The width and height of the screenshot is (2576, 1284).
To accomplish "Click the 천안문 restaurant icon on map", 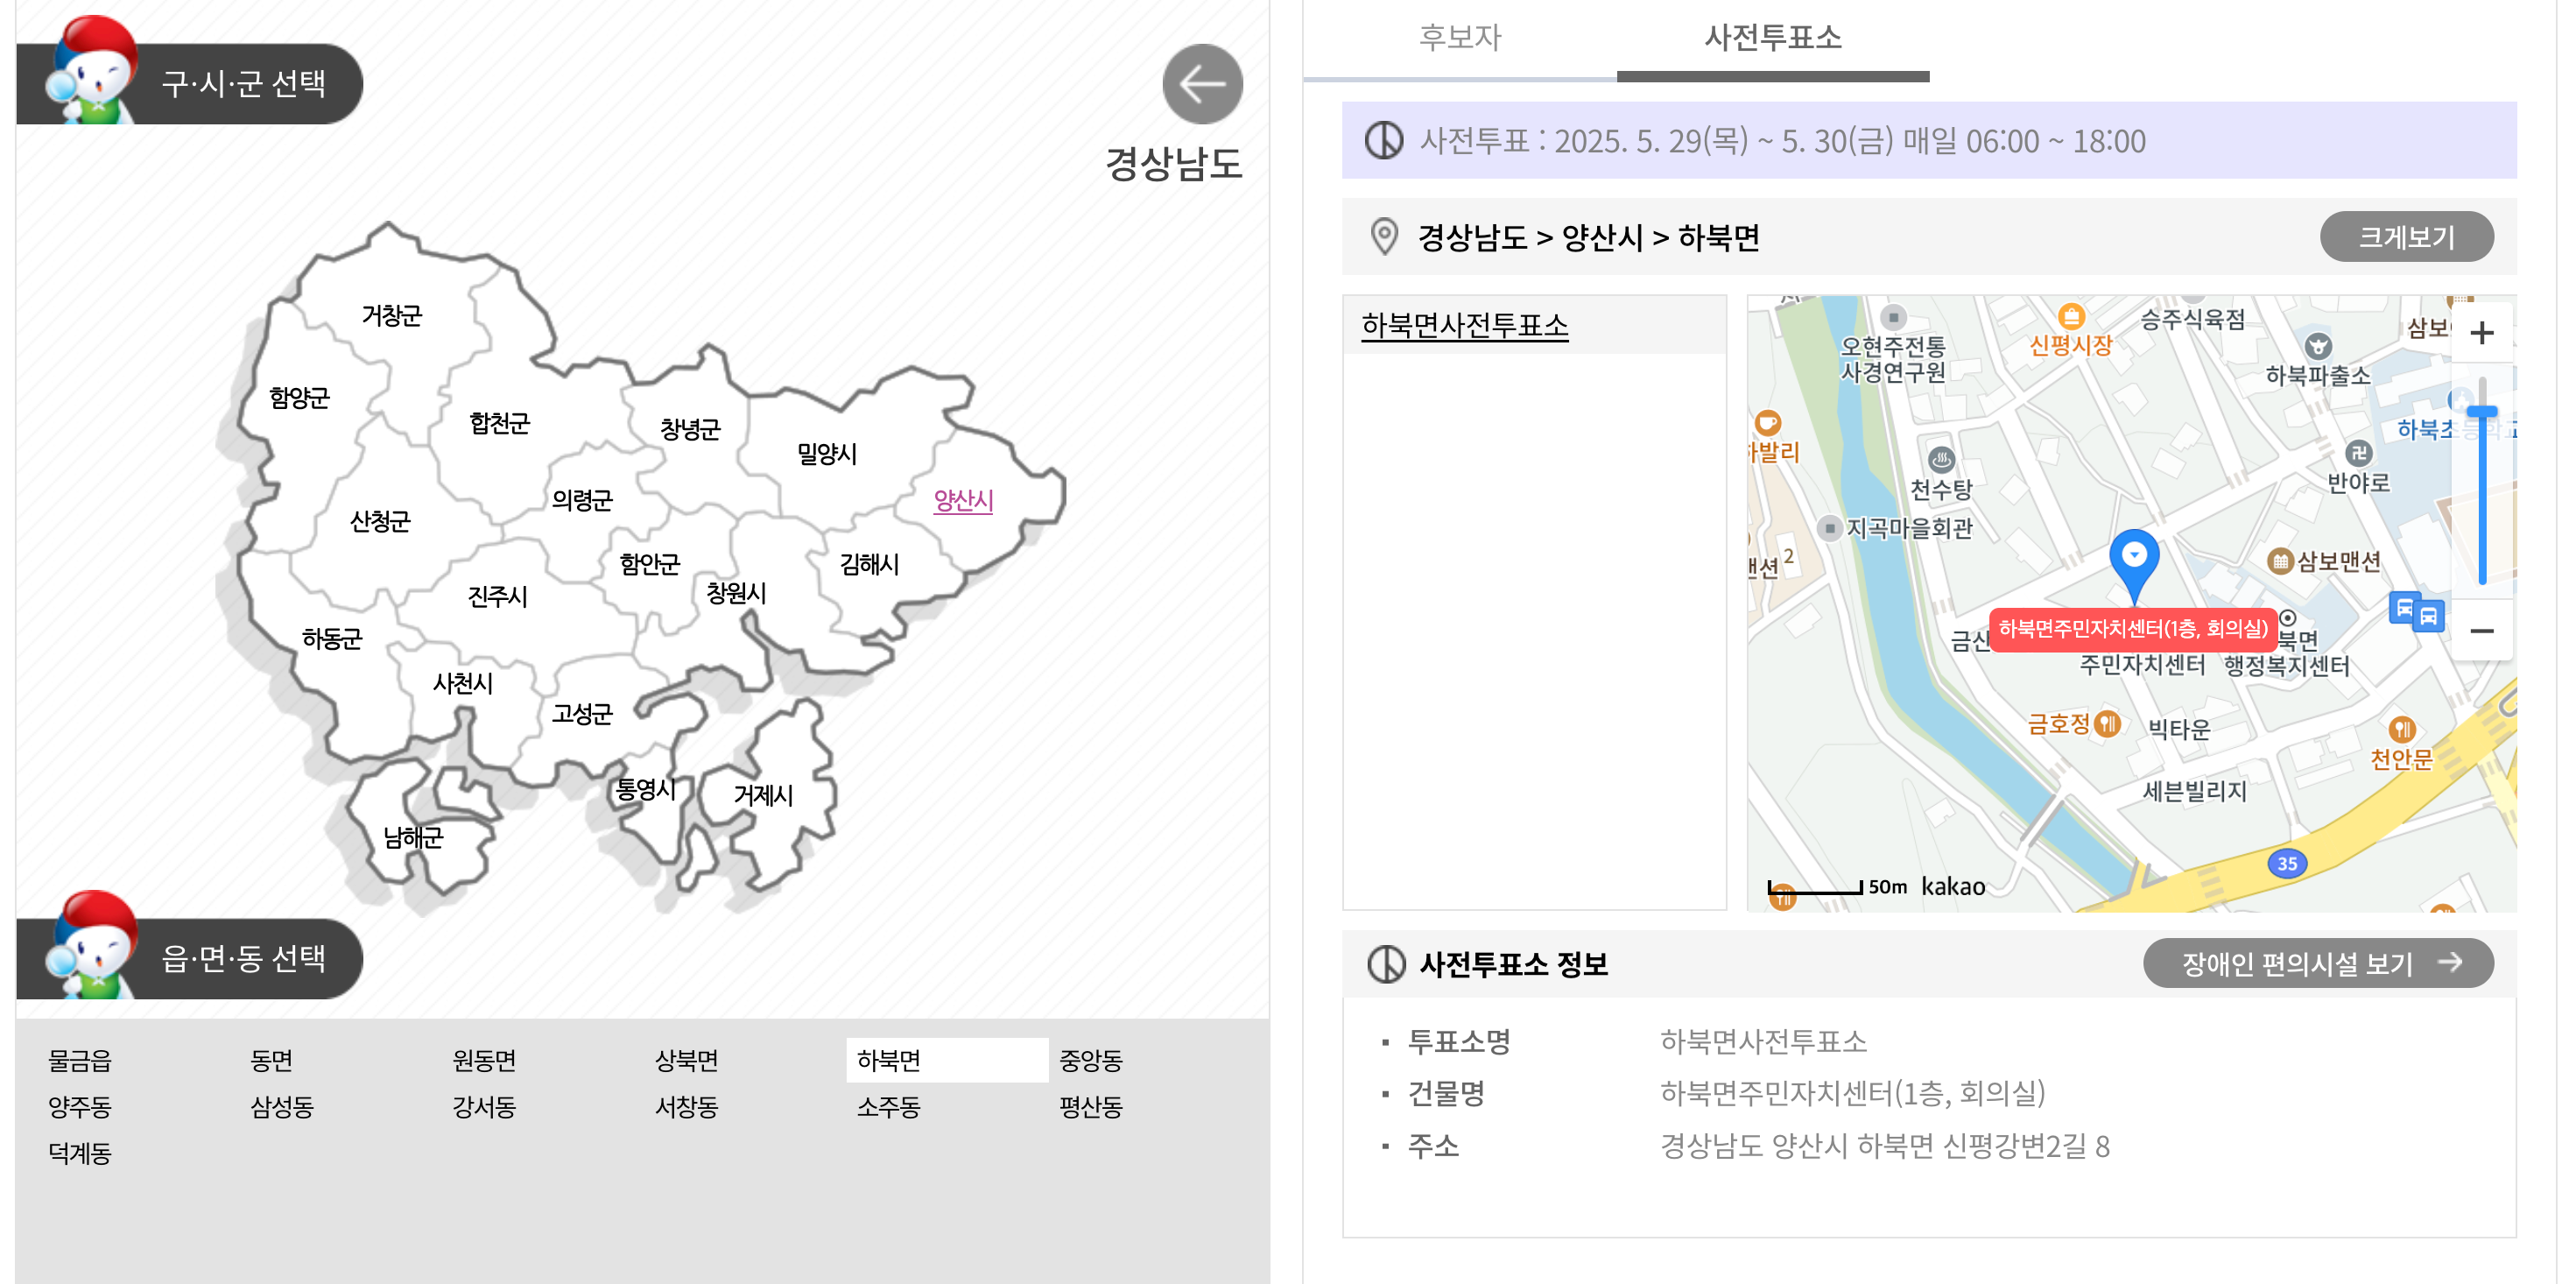I will [x=2401, y=729].
